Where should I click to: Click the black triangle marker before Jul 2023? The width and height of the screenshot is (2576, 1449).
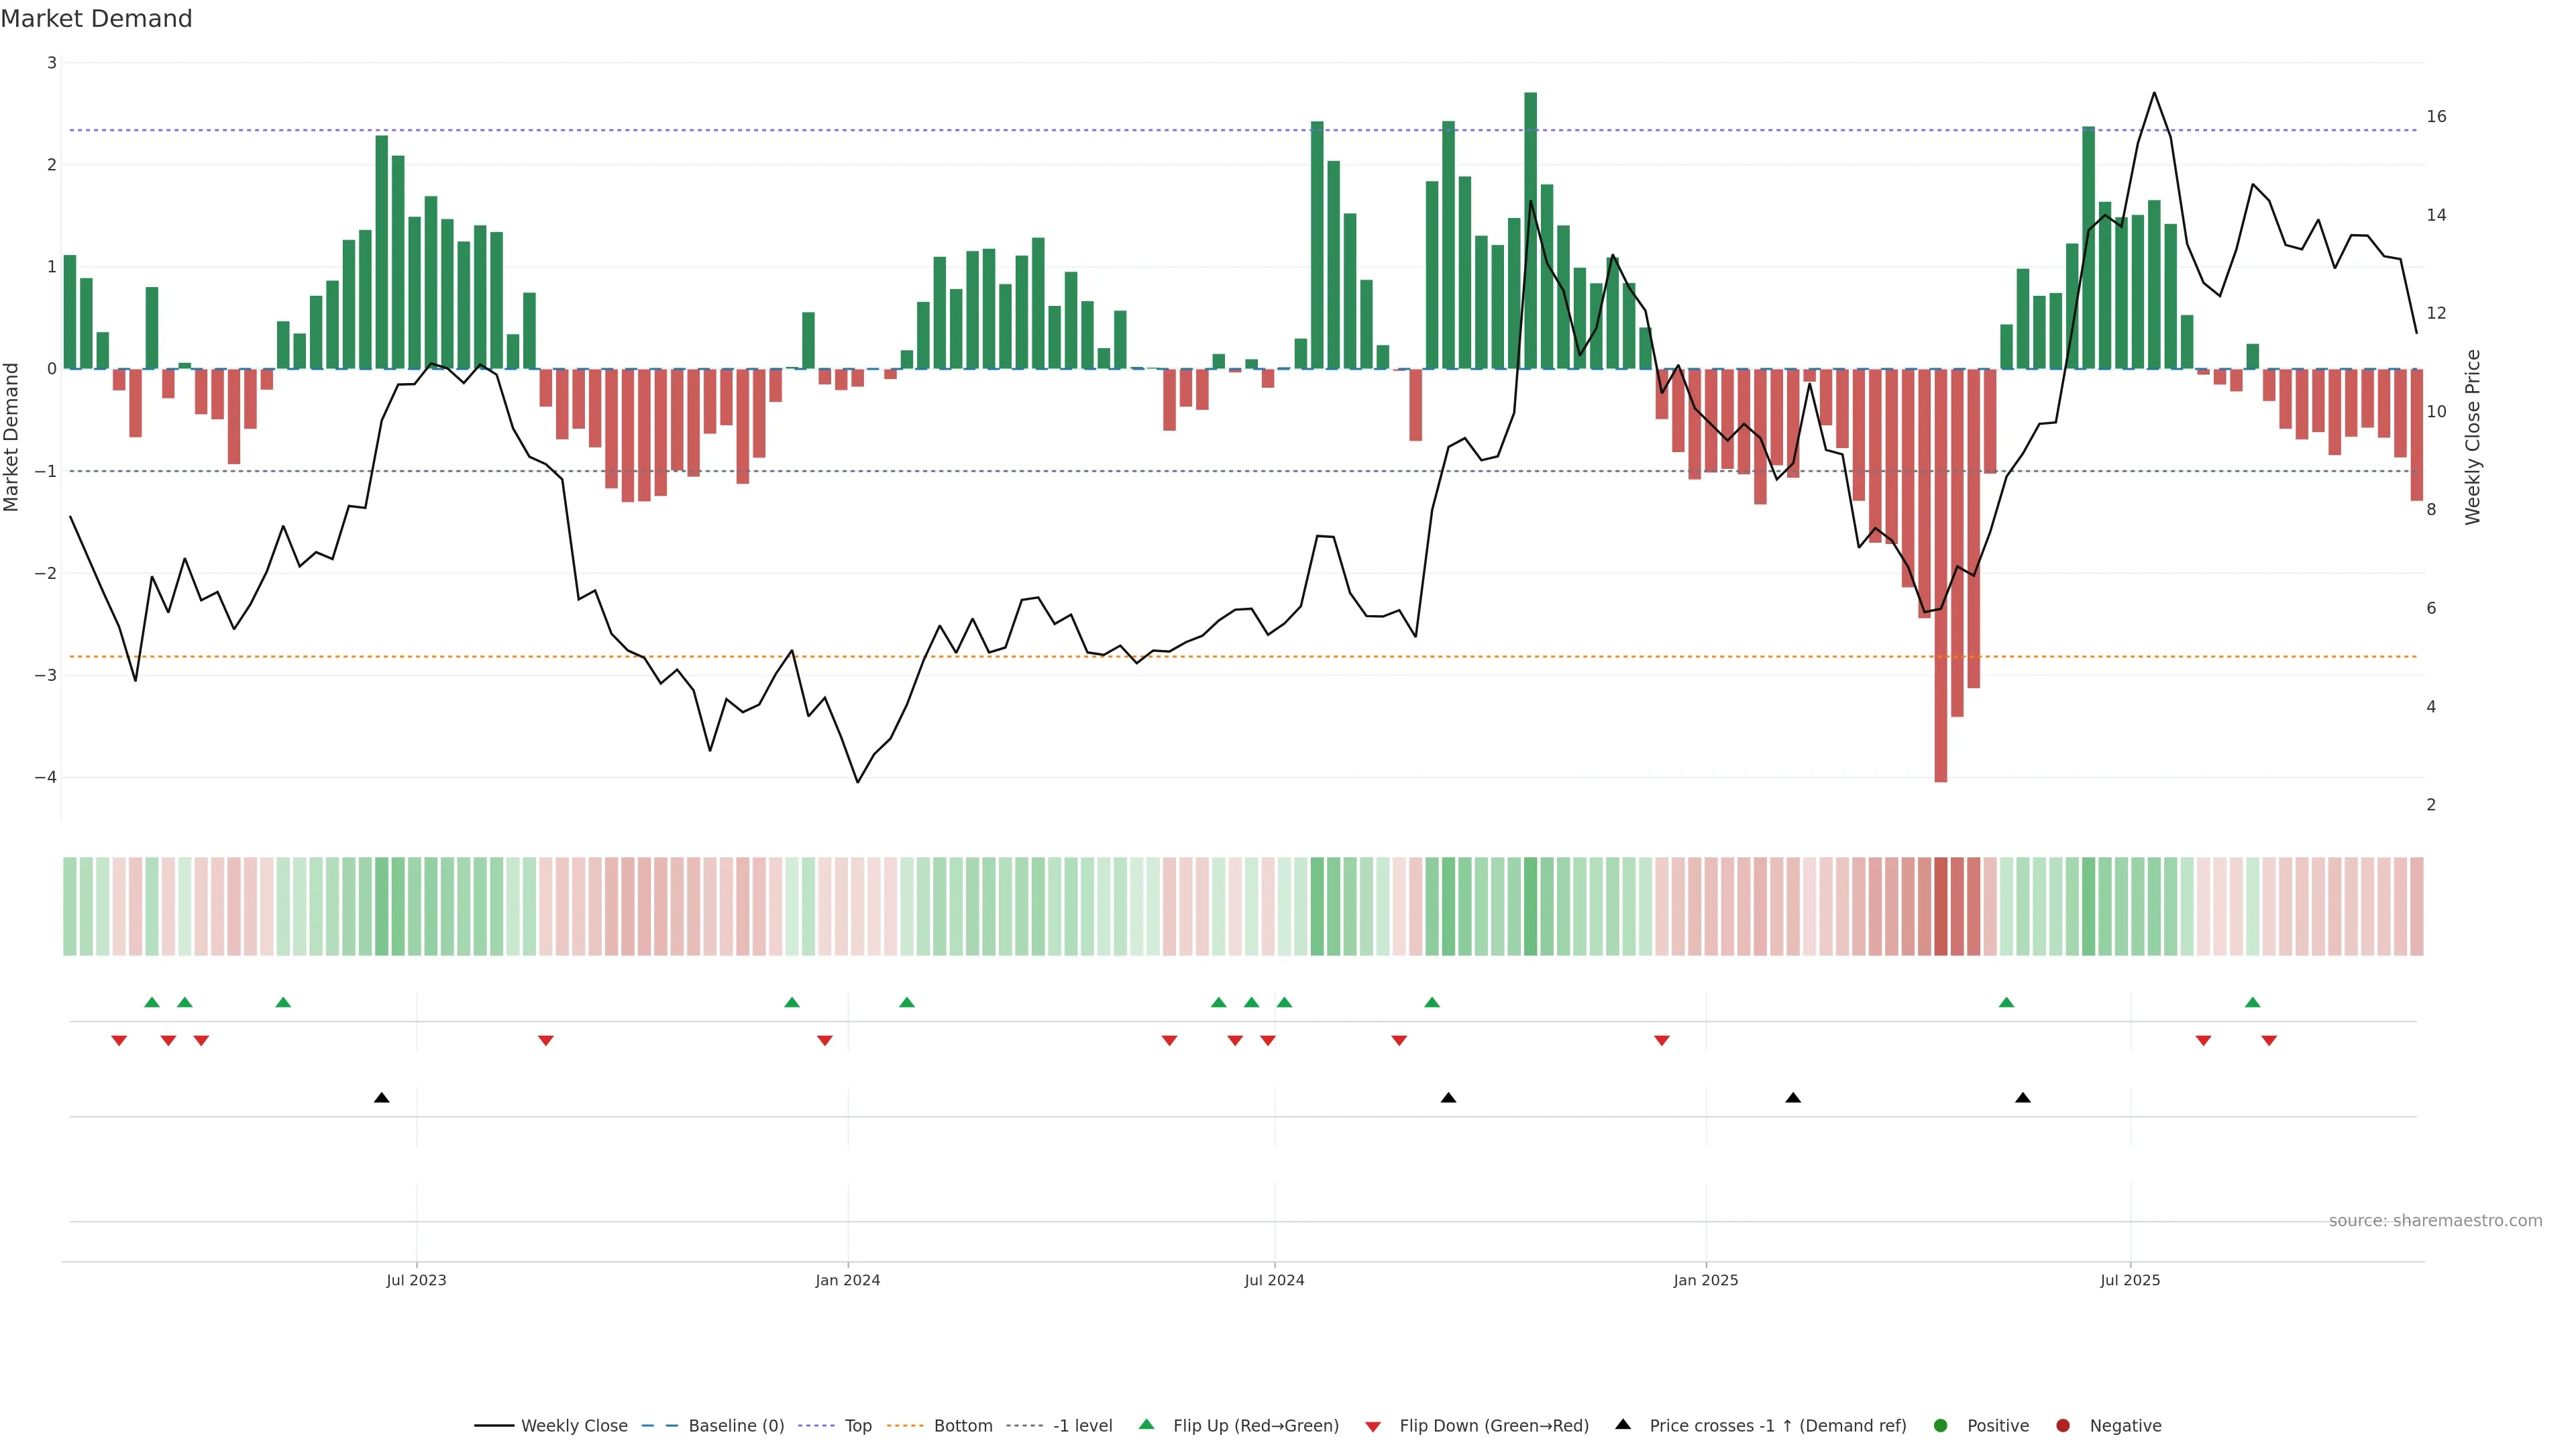[x=381, y=1098]
